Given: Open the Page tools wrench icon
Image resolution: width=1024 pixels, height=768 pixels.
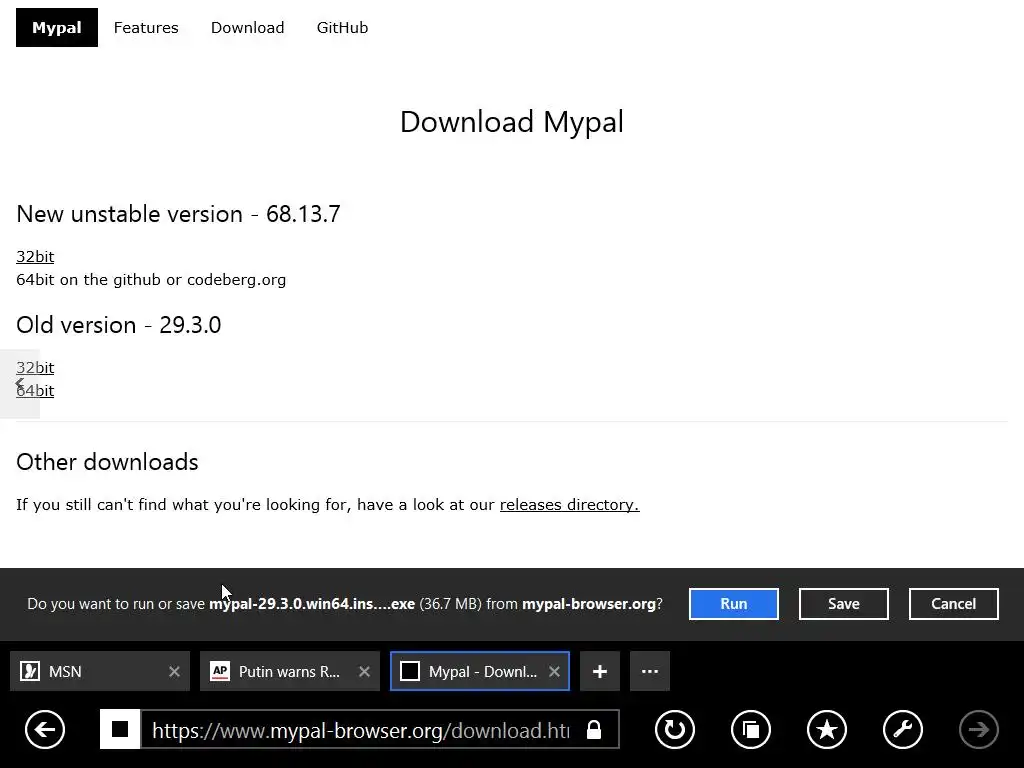Looking at the screenshot, I should pyautogui.click(x=903, y=729).
